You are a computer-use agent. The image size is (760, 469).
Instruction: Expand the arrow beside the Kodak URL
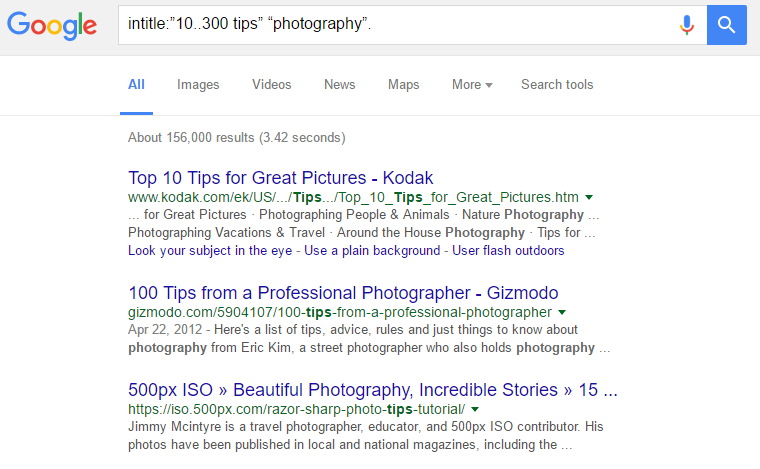click(589, 198)
